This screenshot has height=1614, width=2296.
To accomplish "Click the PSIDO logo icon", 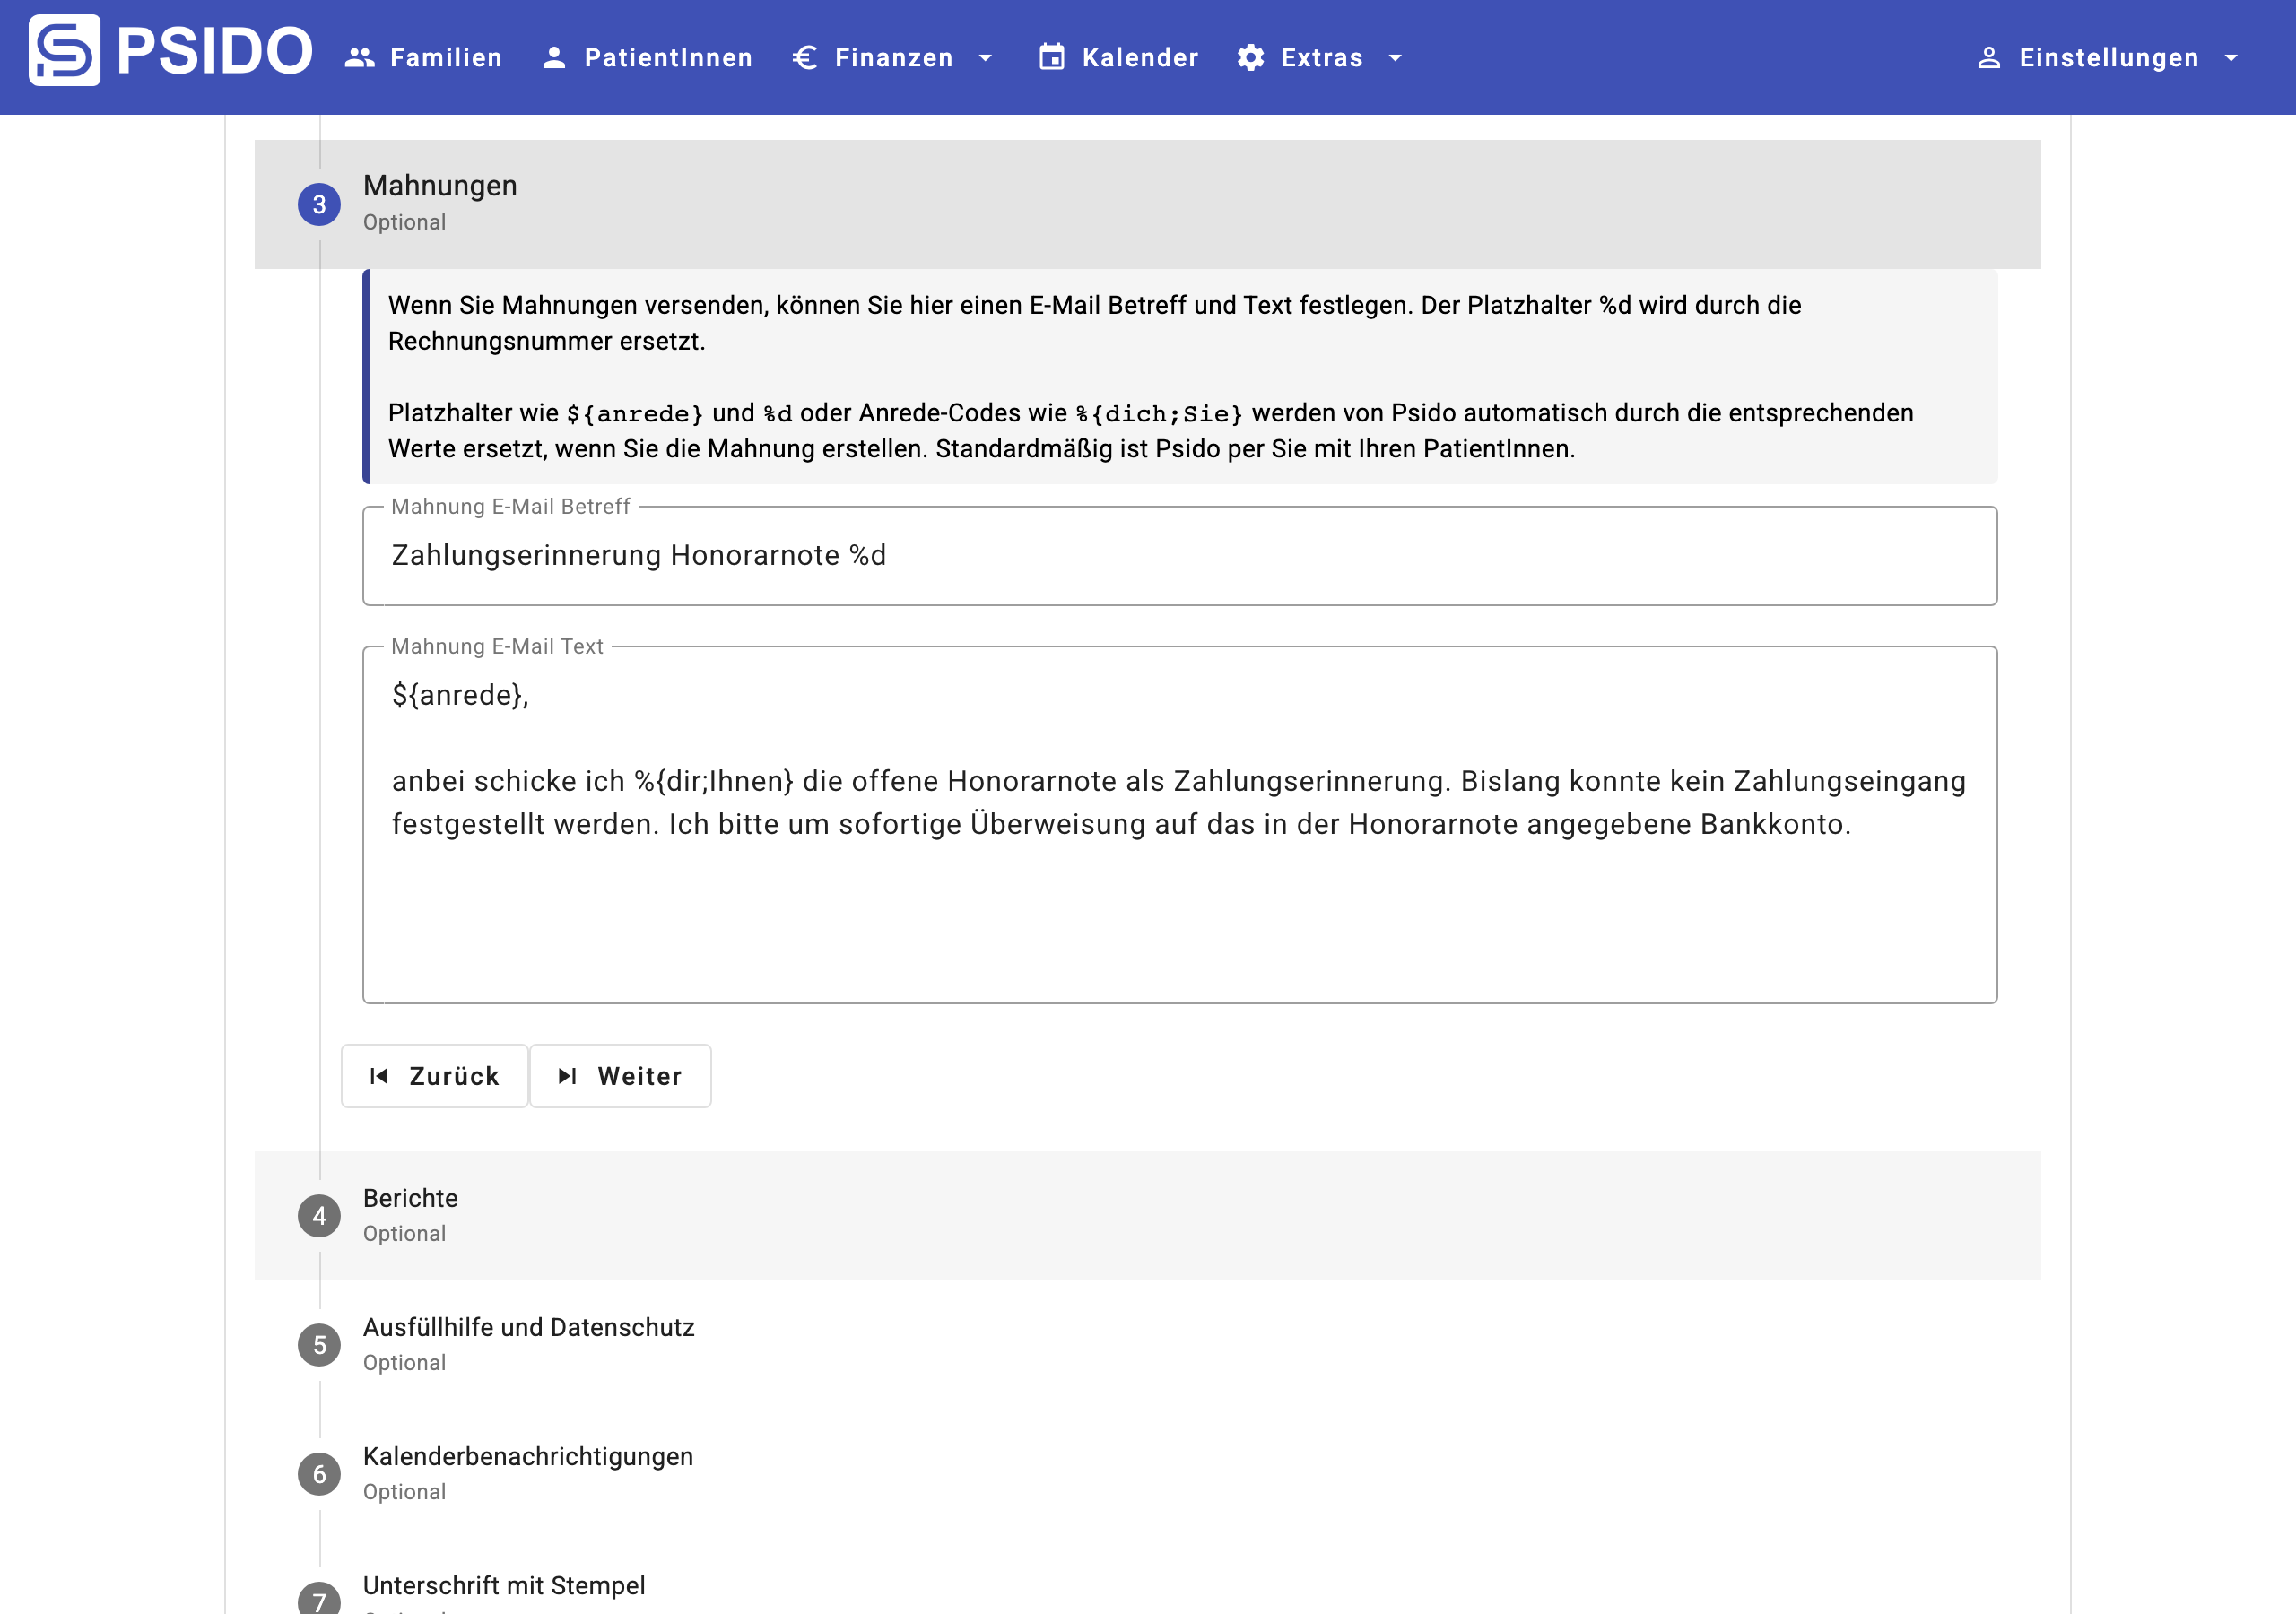I will [64, 51].
